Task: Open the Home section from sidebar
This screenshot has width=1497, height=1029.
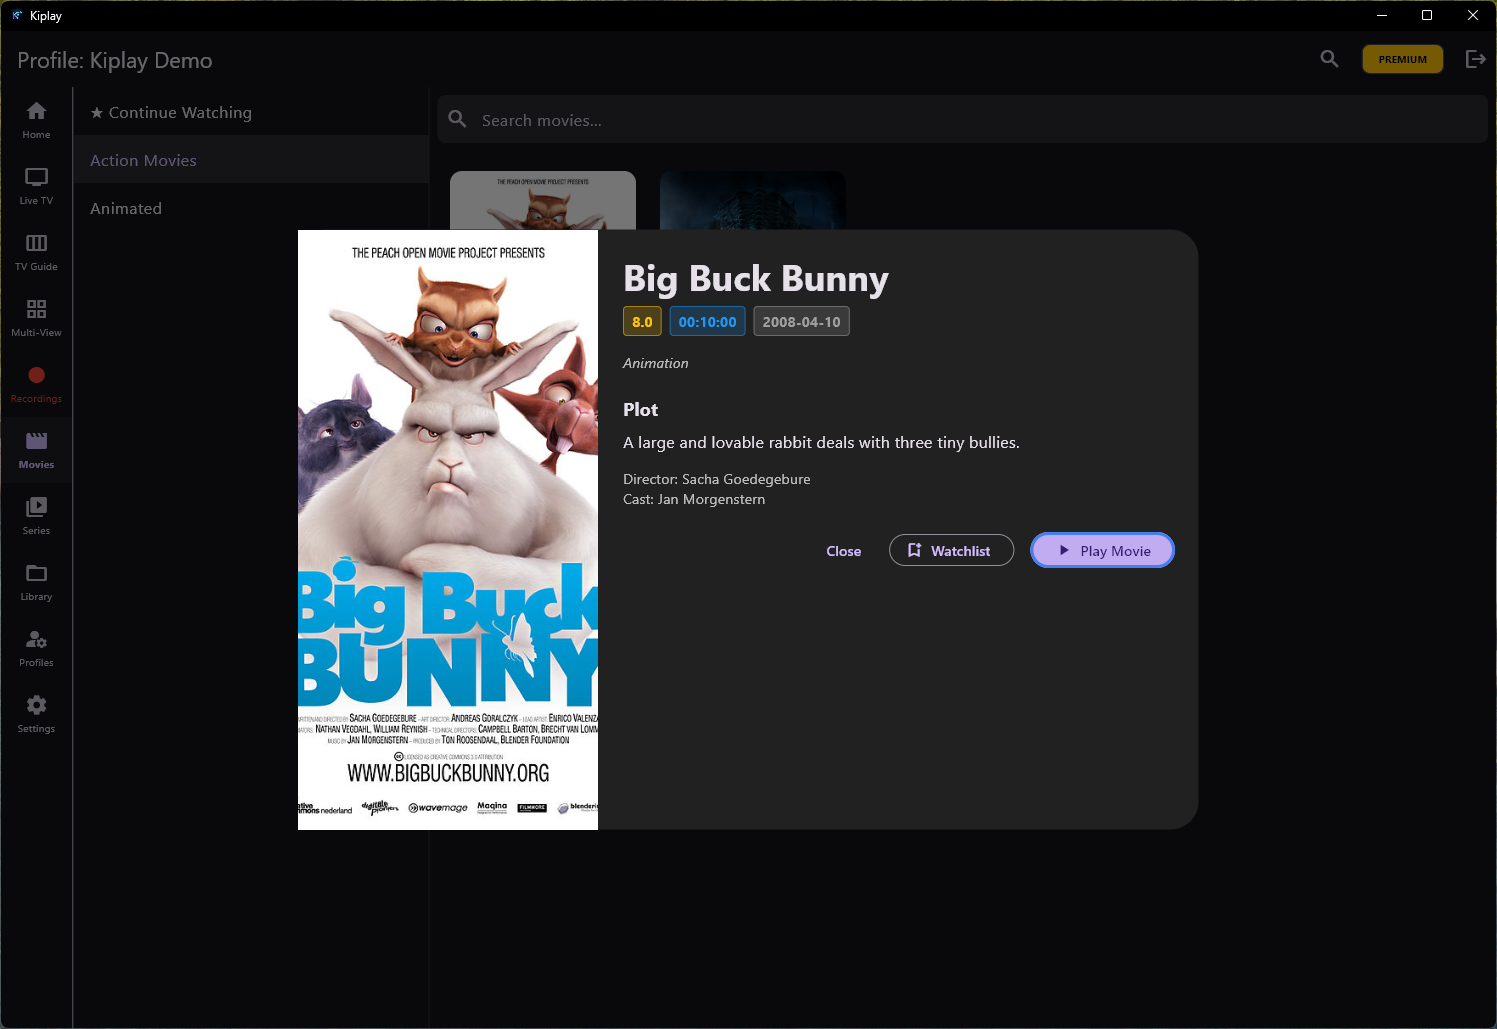Action: 36,118
